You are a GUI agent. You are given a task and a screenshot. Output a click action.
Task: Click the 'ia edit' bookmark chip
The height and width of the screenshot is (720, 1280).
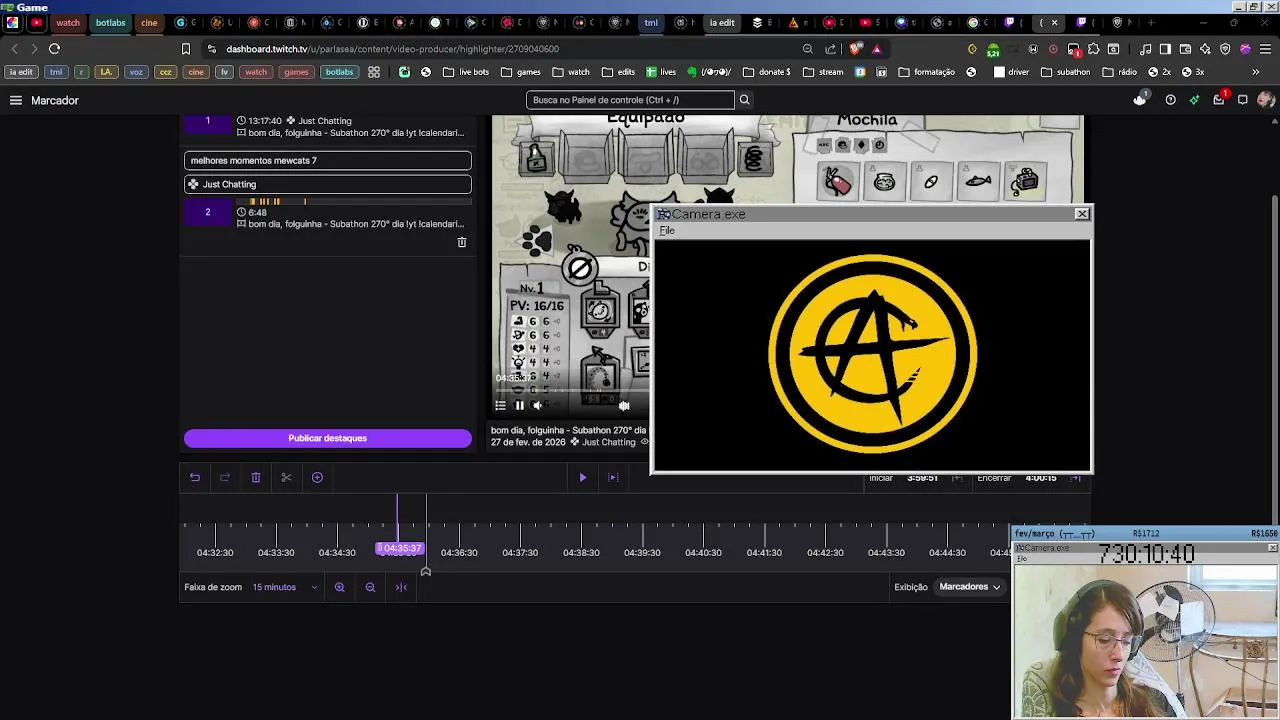21,72
